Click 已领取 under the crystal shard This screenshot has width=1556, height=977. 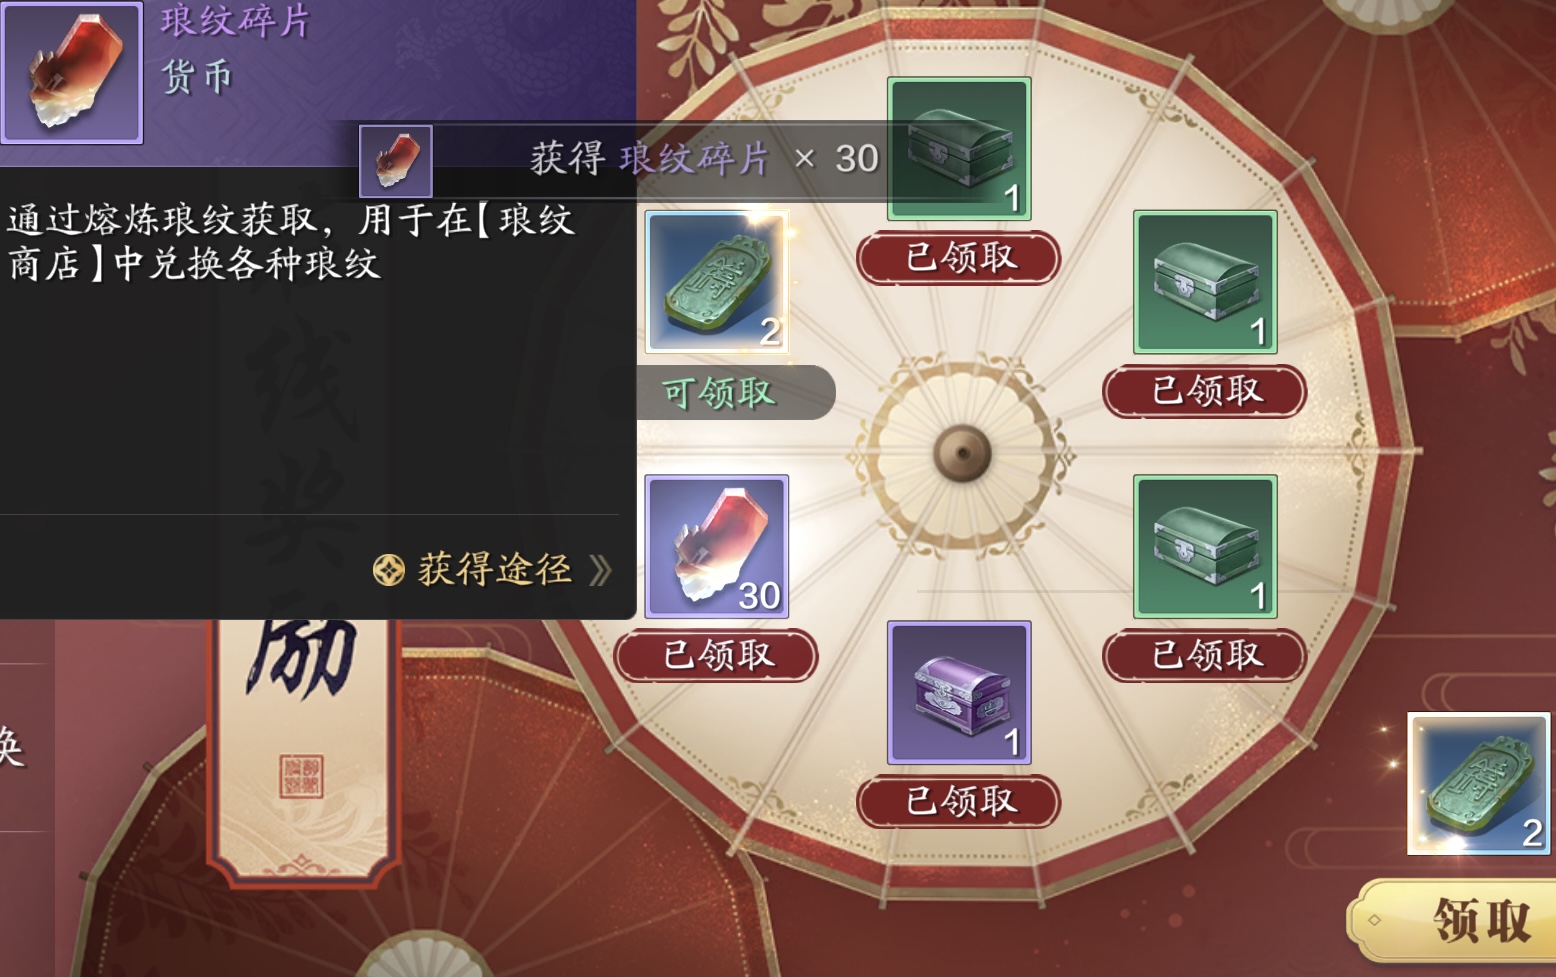point(716,656)
